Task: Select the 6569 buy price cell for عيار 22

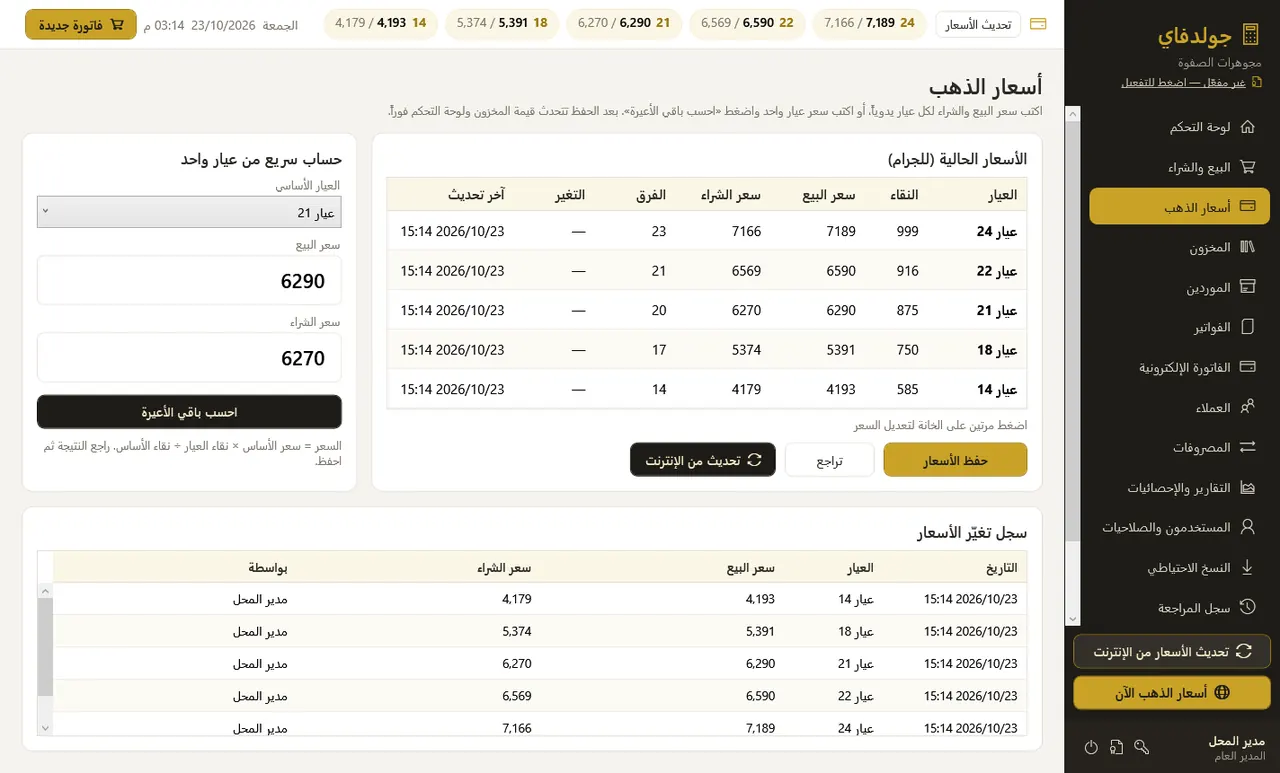Action: click(746, 271)
